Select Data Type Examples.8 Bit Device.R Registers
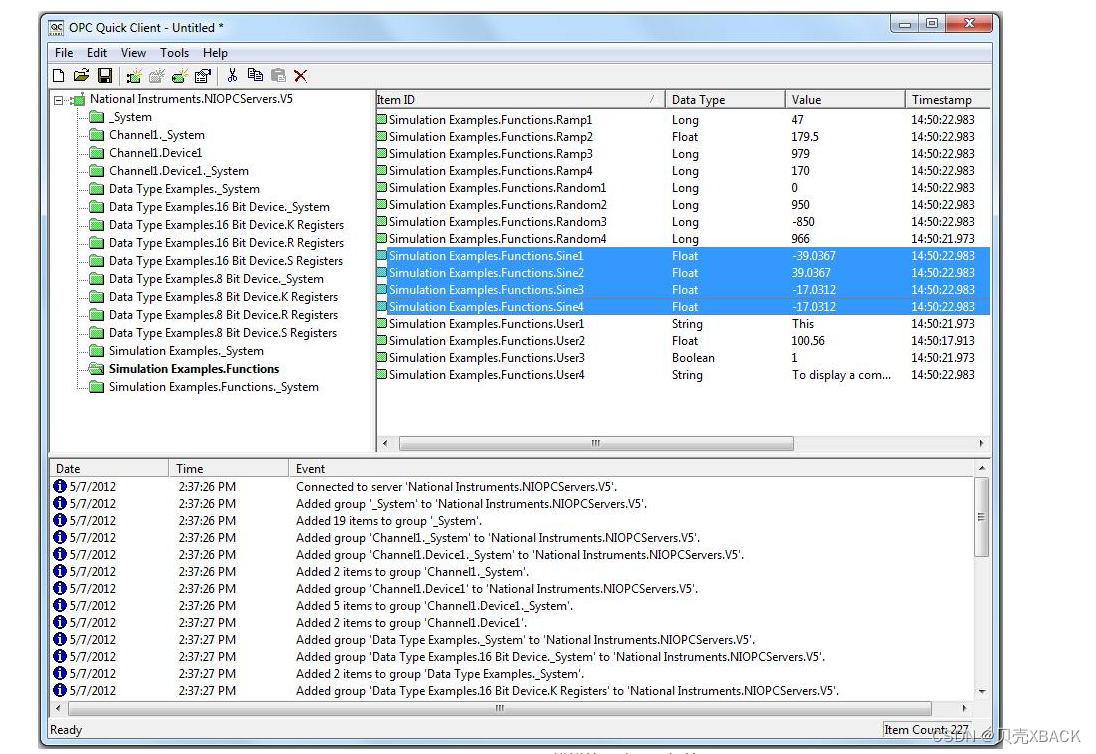1096x754 pixels. tap(223, 315)
